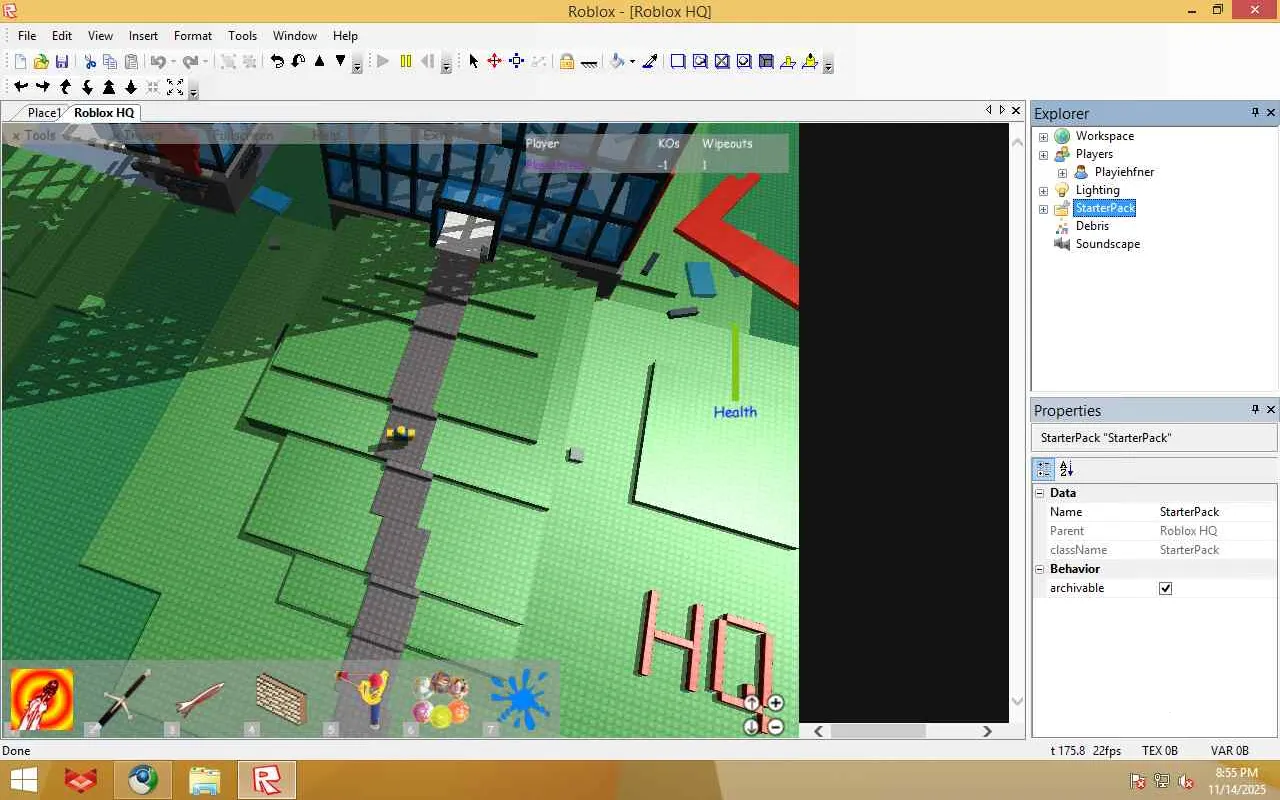This screenshot has height=800, width=1280.
Task: Click the Cut scissors icon
Action: coord(90,62)
